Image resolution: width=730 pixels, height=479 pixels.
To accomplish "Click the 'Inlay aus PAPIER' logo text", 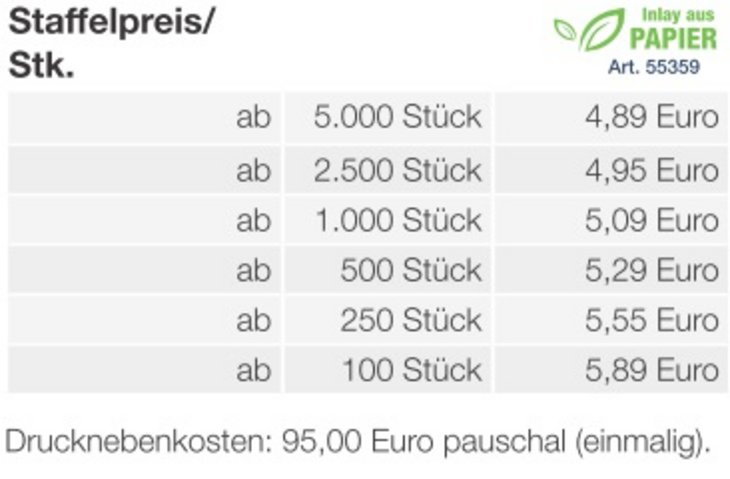I will tap(673, 30).
